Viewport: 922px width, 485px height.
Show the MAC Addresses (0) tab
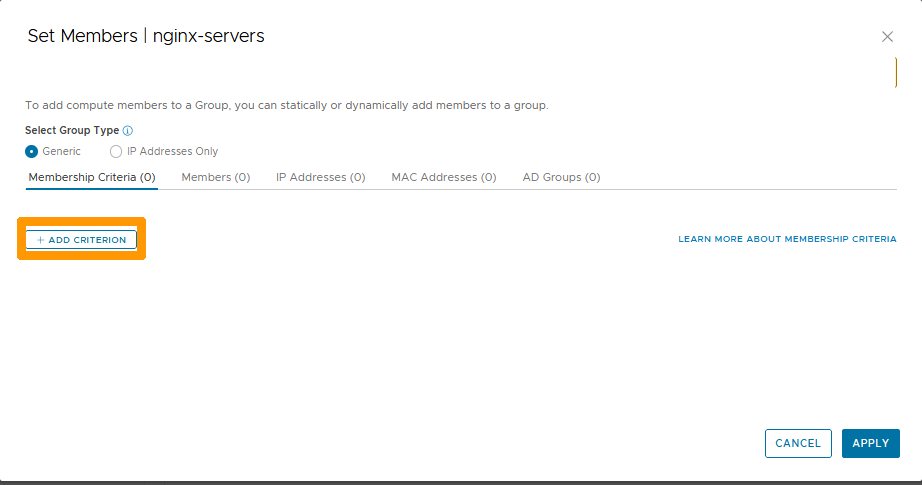click(443, 177)
